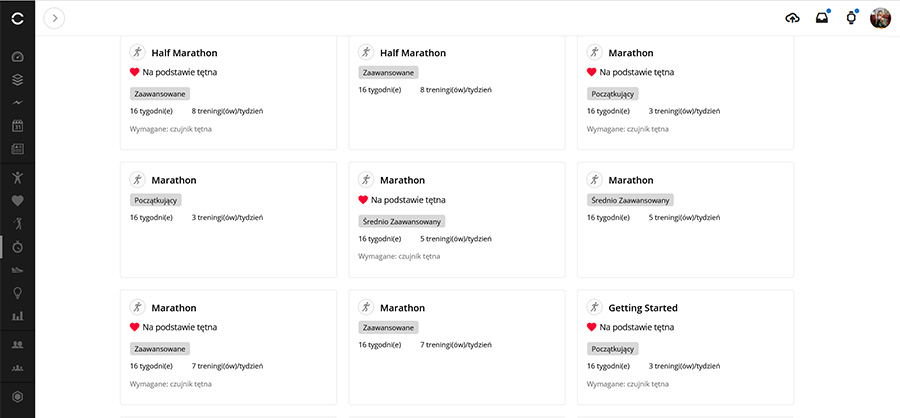Open the bar chart reports sidebar icon
This screenshot has height=418, width=900.
tap(17, 316)
